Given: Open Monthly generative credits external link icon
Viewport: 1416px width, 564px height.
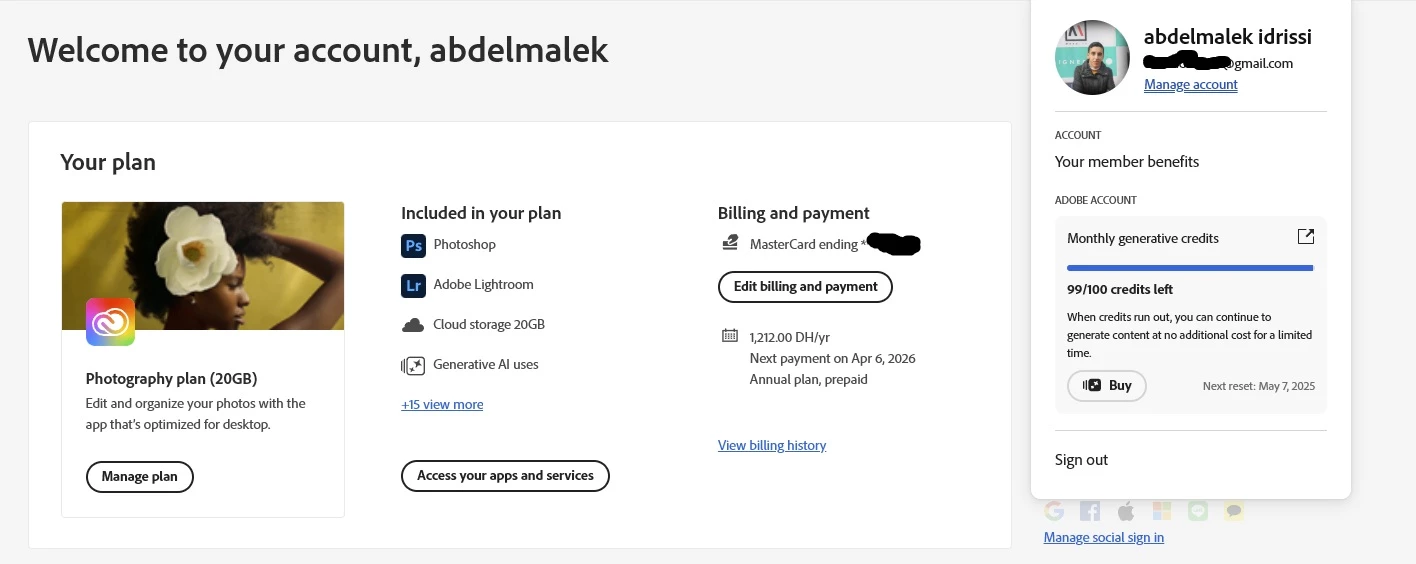Looking at the screenshot, I should [1305, 237].
